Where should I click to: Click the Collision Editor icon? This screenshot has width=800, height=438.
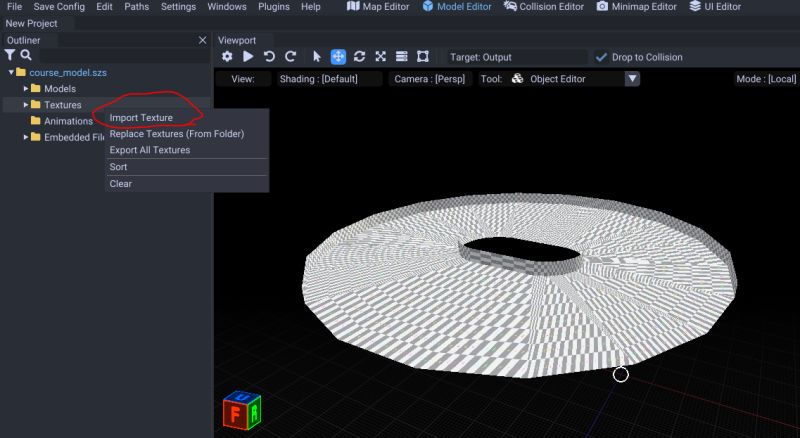(x=510, y=6)
